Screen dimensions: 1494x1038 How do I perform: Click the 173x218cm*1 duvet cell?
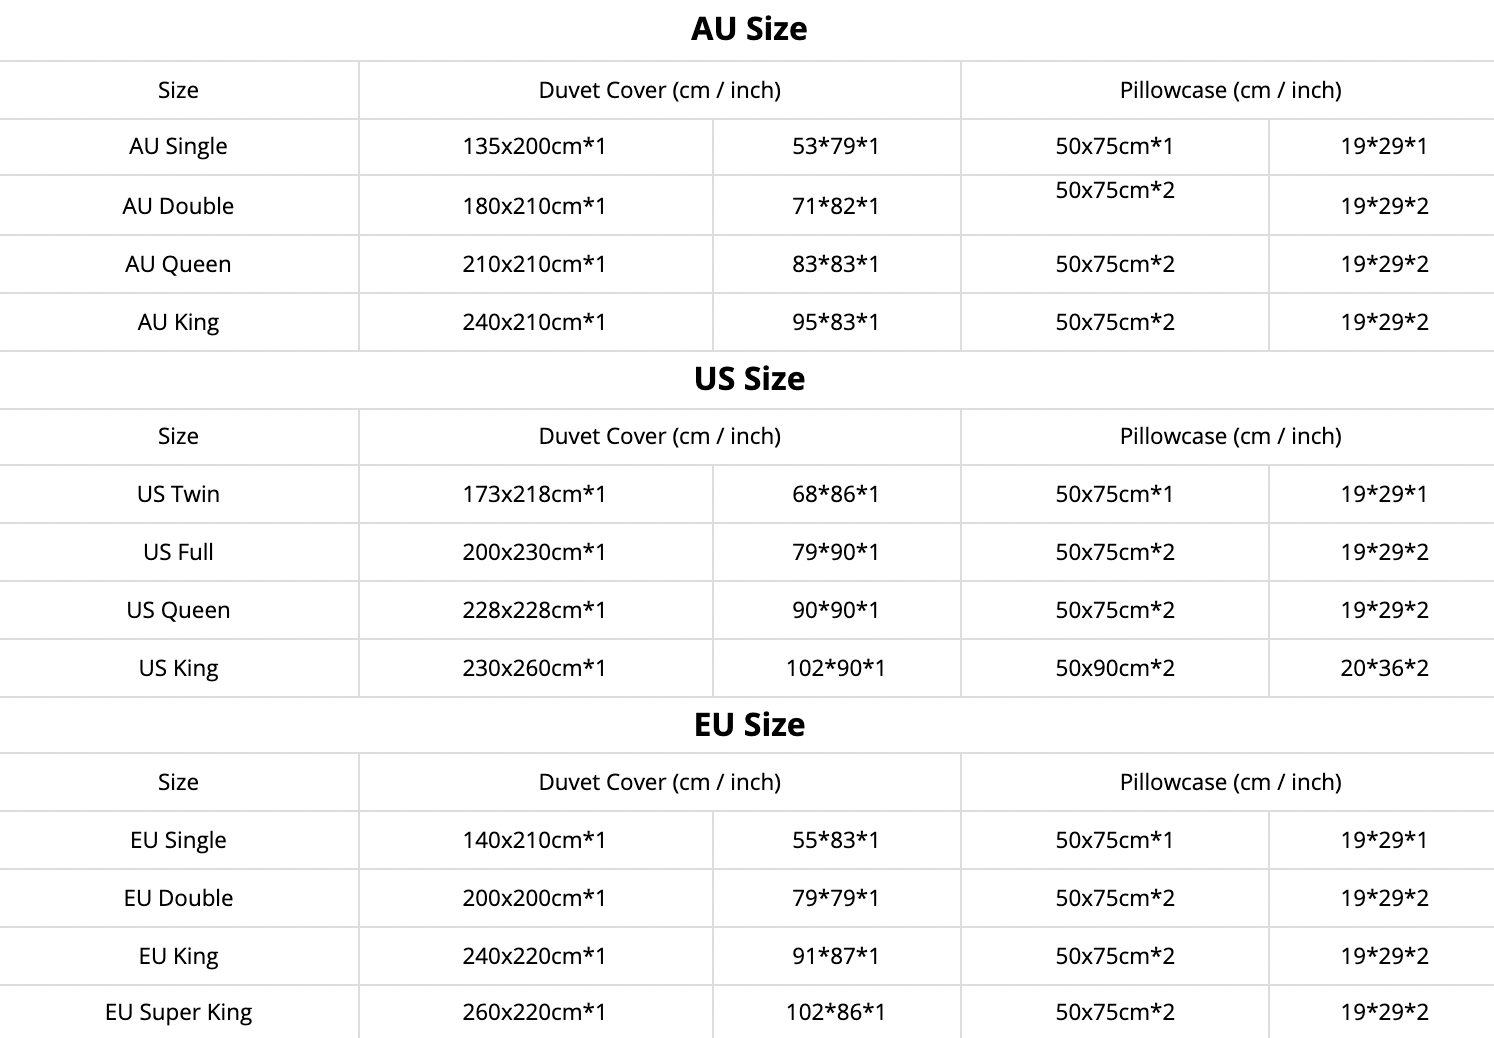534,494
